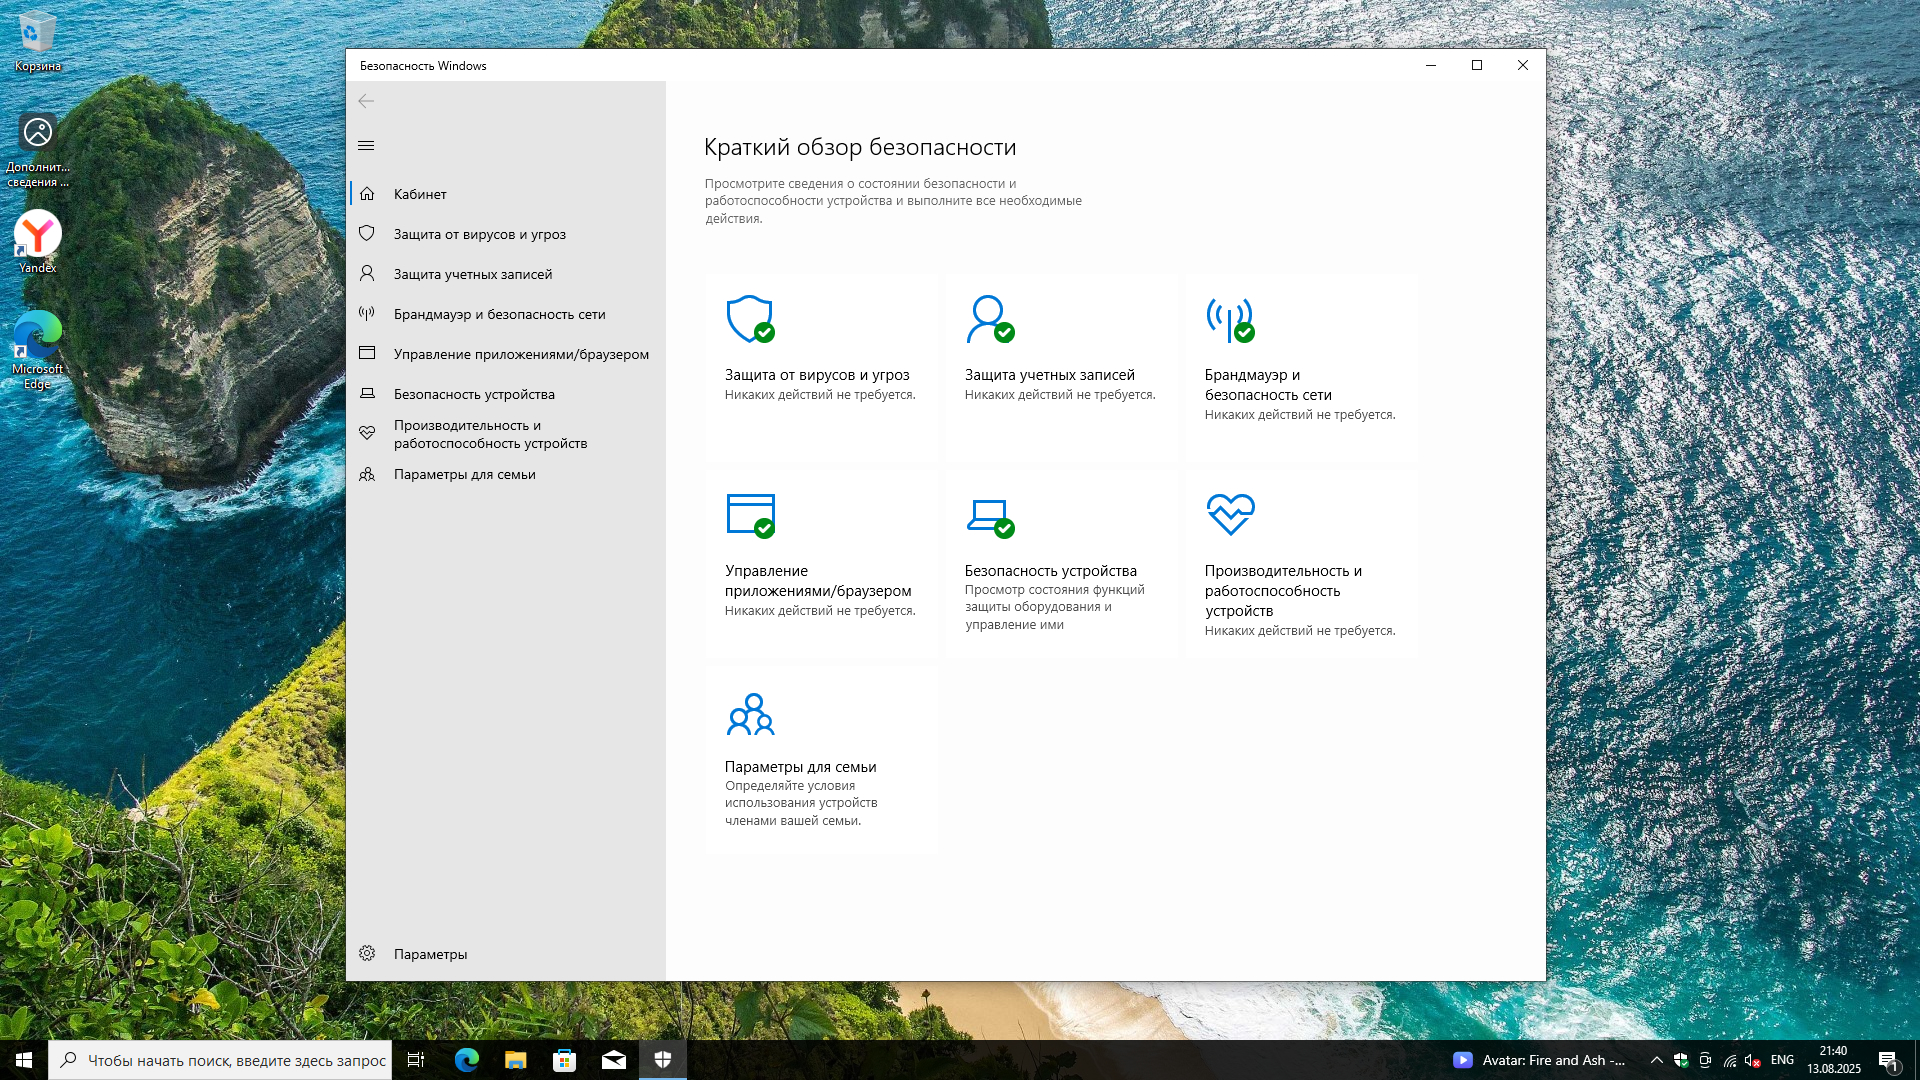Select Защита от вирусов и угроз in the sidebar
Screen dimensions: 1920x1080
click(479, 234)
